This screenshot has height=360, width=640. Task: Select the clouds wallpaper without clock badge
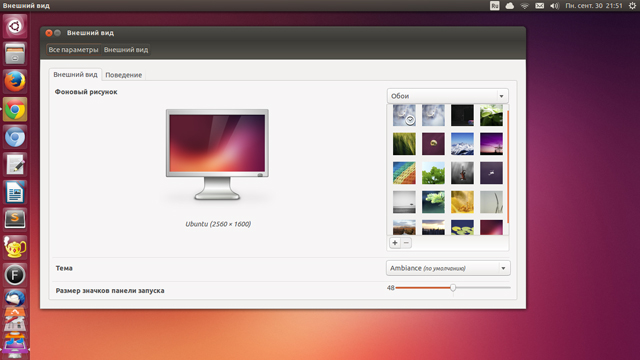pos(433,115)
